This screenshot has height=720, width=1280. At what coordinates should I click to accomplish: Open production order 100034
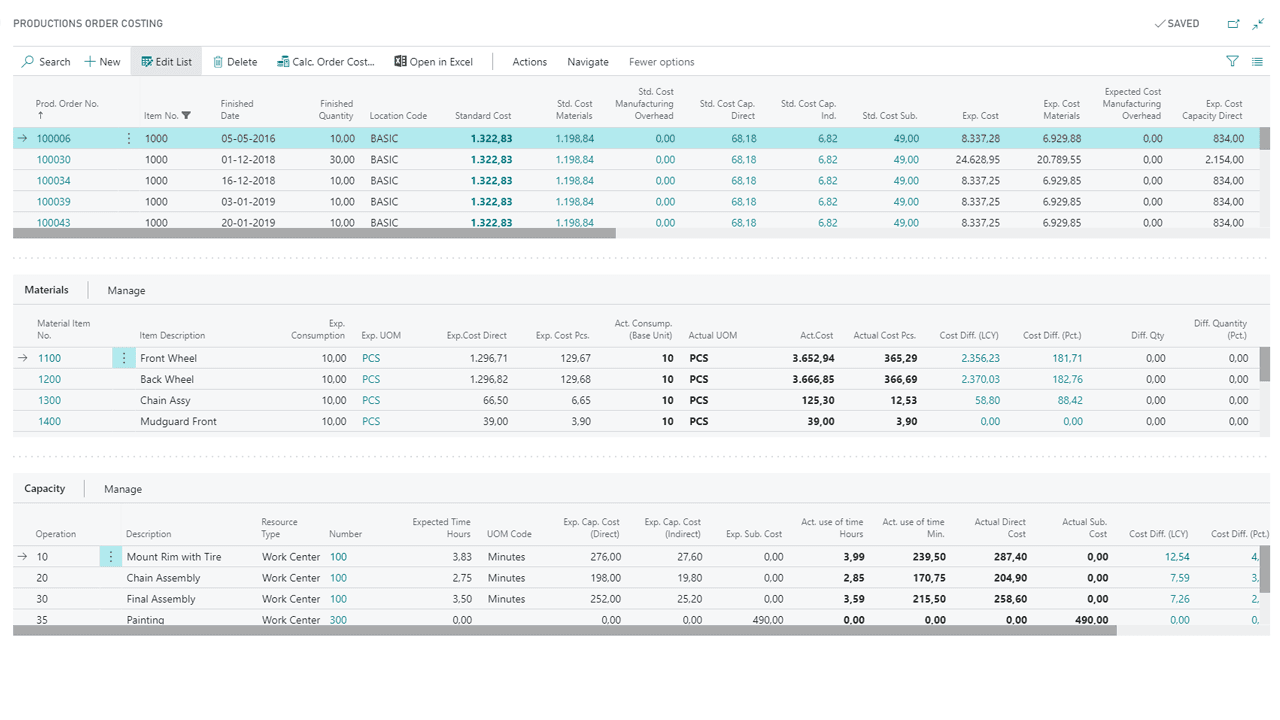click(54, 181)
